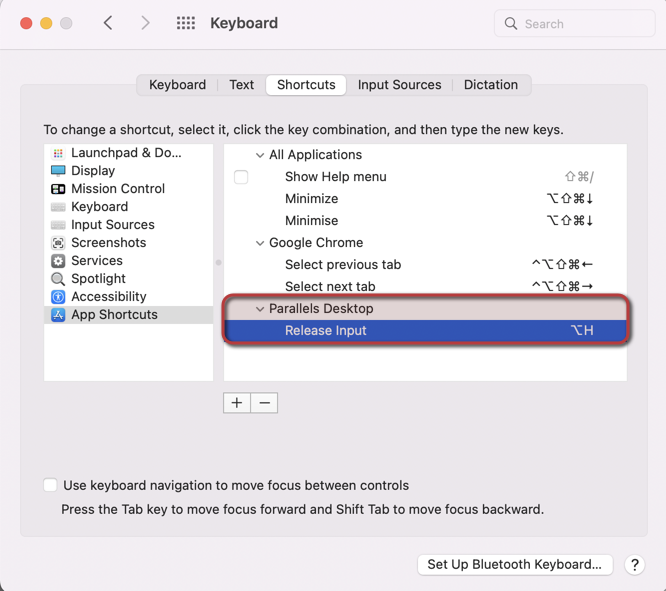Switch to the Dictation tab
Viewport: 666px width, 591px height.
pyautogui.click(x=491, y=85)
